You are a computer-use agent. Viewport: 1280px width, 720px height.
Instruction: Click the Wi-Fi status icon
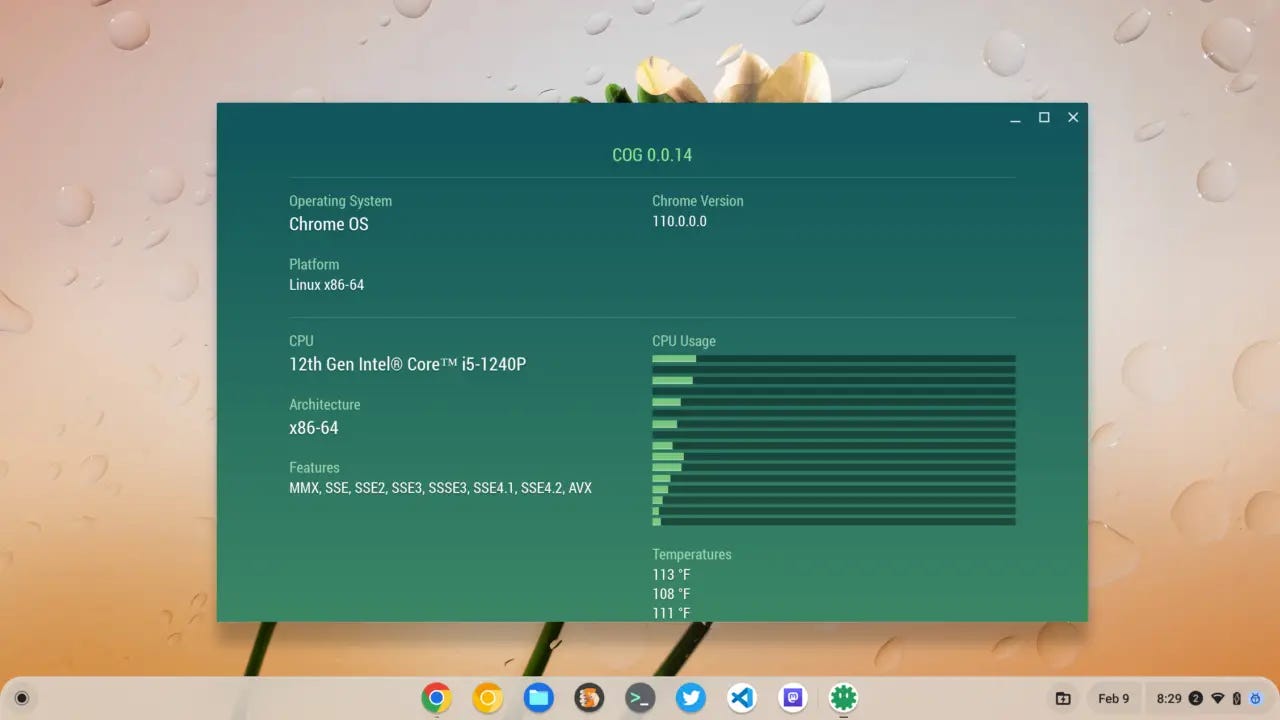coord(1218,698)
